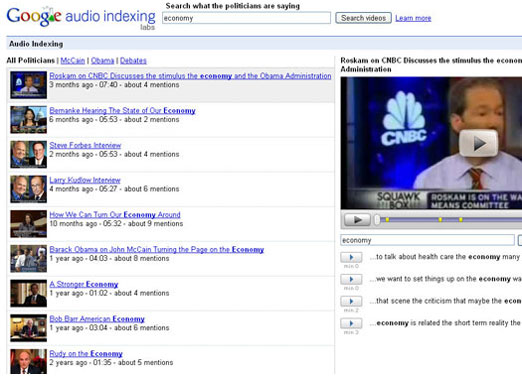Viewport: 522px width, 378px height.
Task: Open Rudy on the Economy video thumbnail
Action: (x=28, y=362)
